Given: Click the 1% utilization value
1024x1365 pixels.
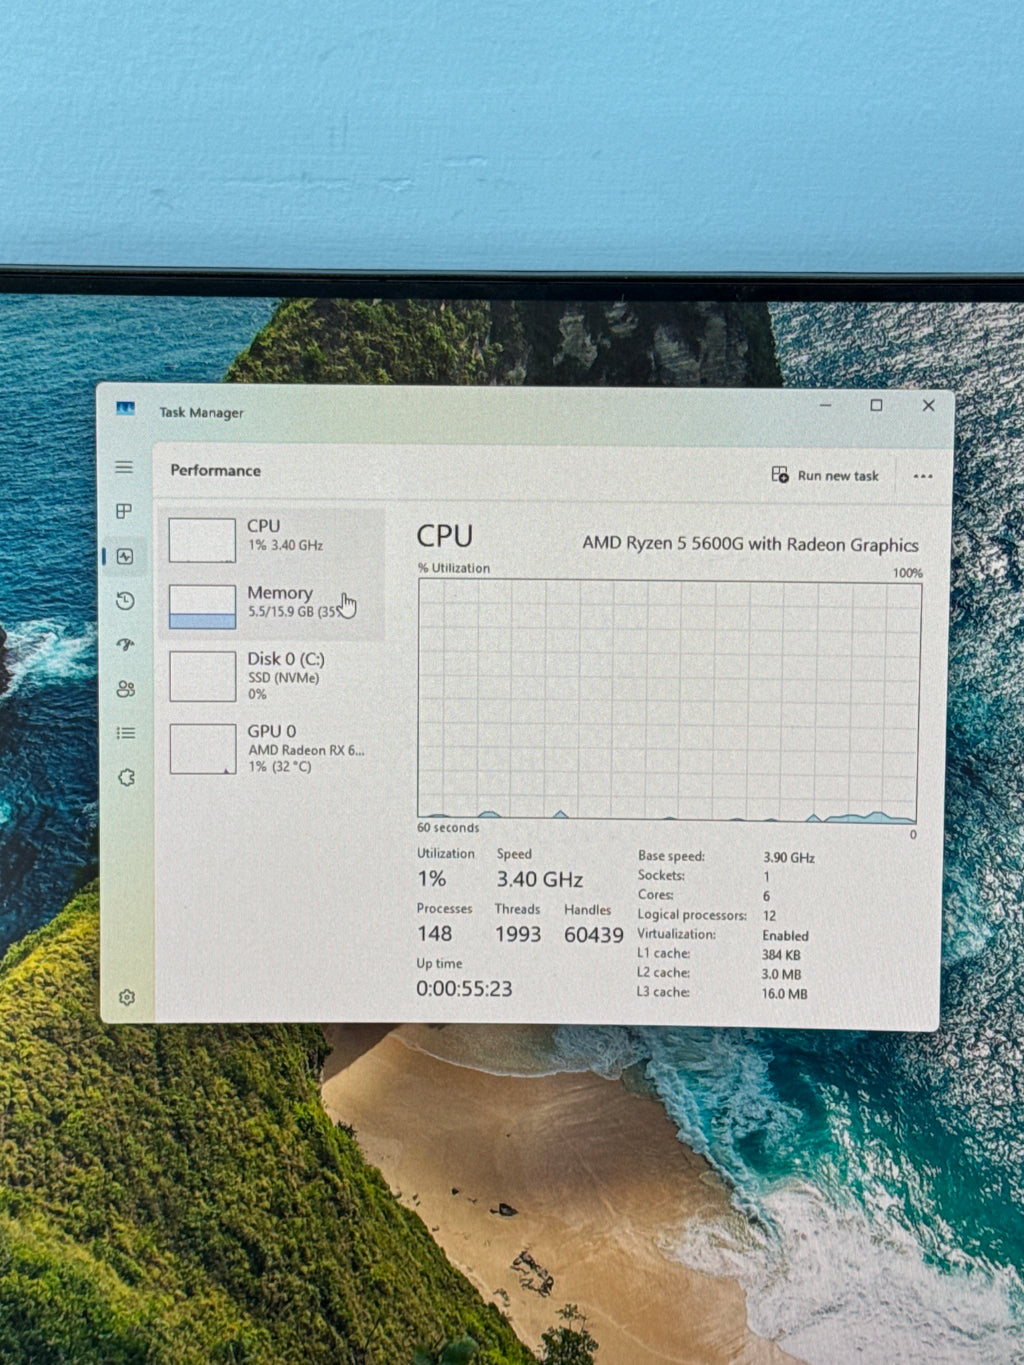Looking at the screenshot, I should (x=432, y=878).
